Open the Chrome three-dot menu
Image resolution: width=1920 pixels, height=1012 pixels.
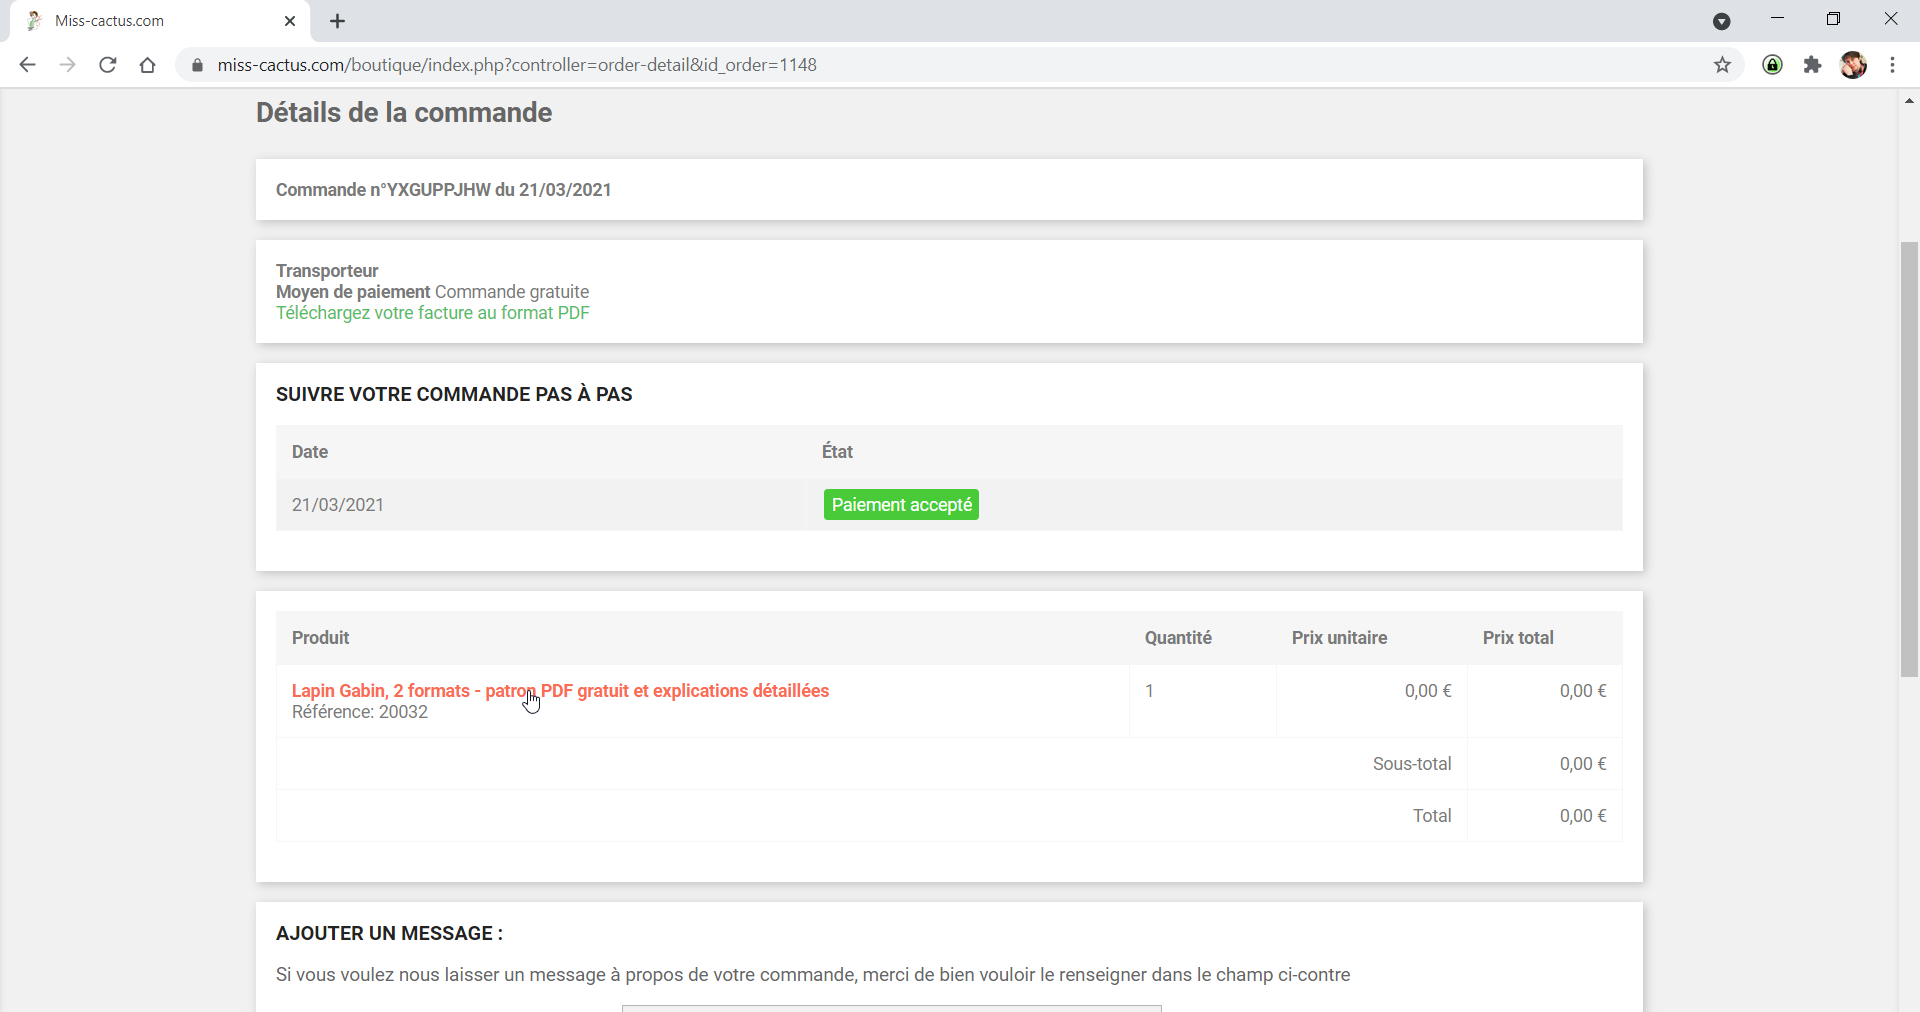1893,65
